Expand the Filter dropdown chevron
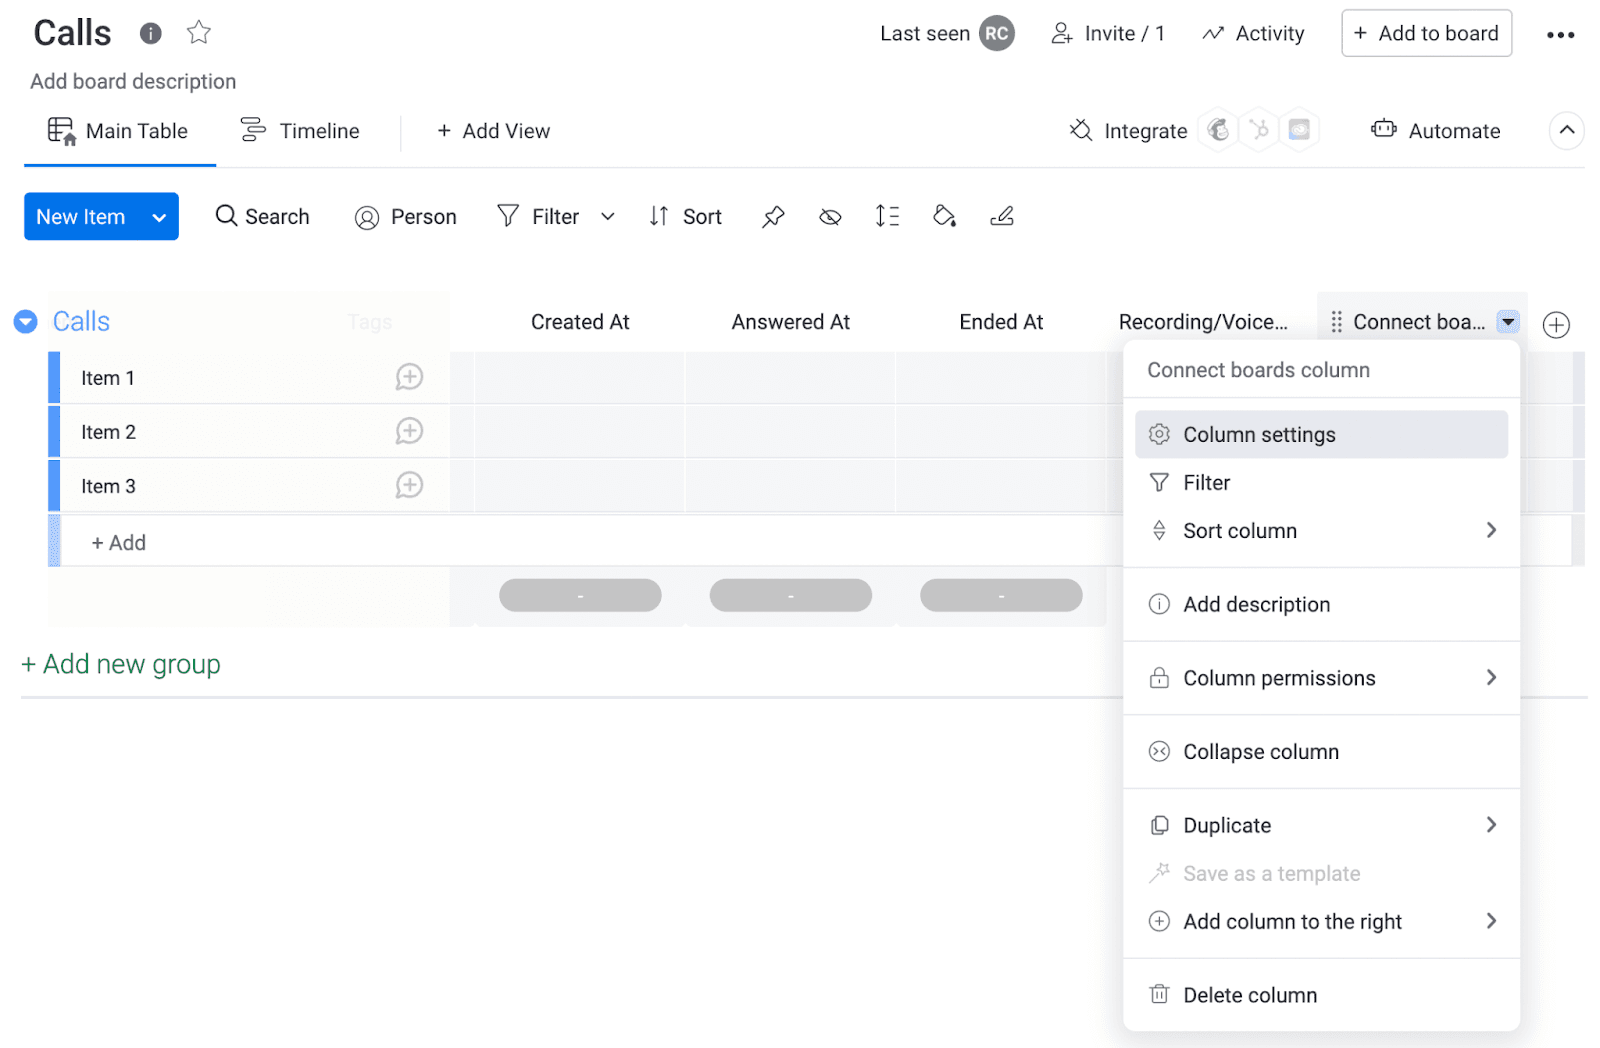1600x1048 pixels. click(x=608, y=217)
